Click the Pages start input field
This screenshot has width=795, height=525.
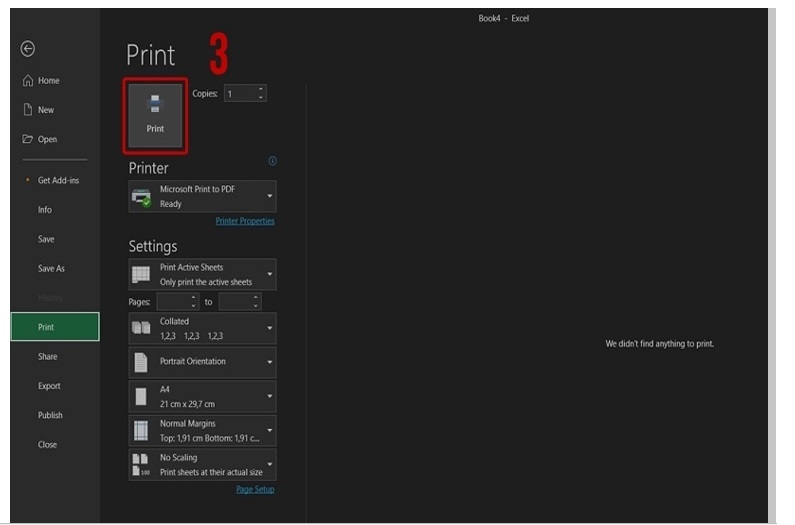click(x=177, y=301)
